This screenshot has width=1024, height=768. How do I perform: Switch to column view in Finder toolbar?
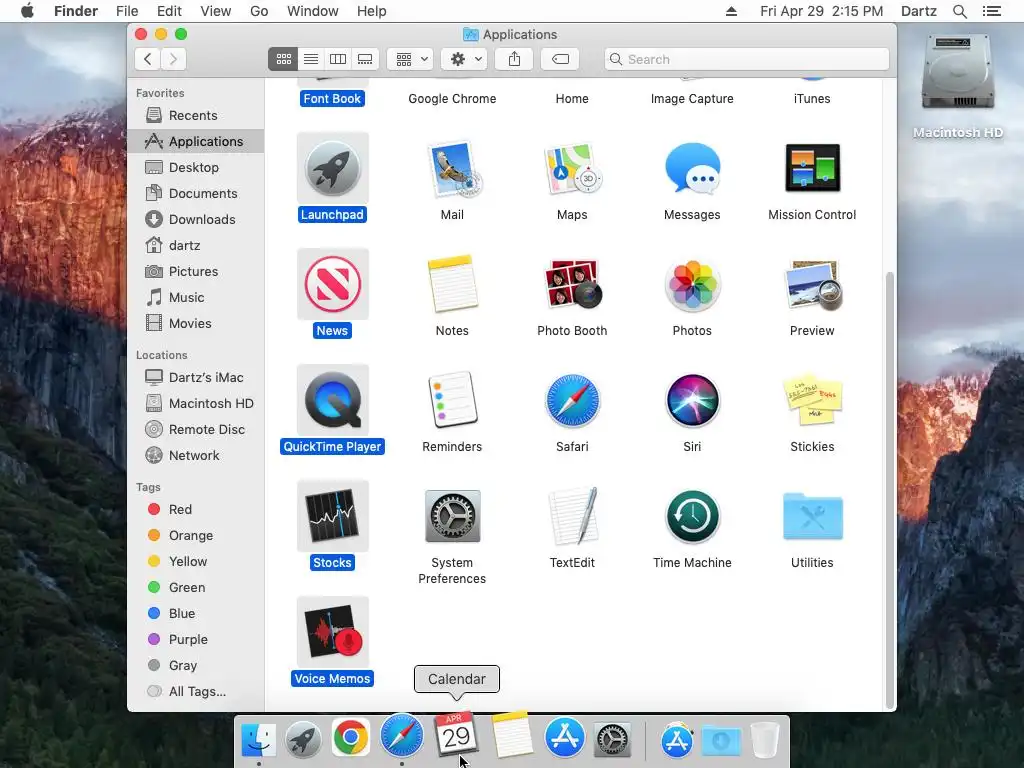point(338,59)
